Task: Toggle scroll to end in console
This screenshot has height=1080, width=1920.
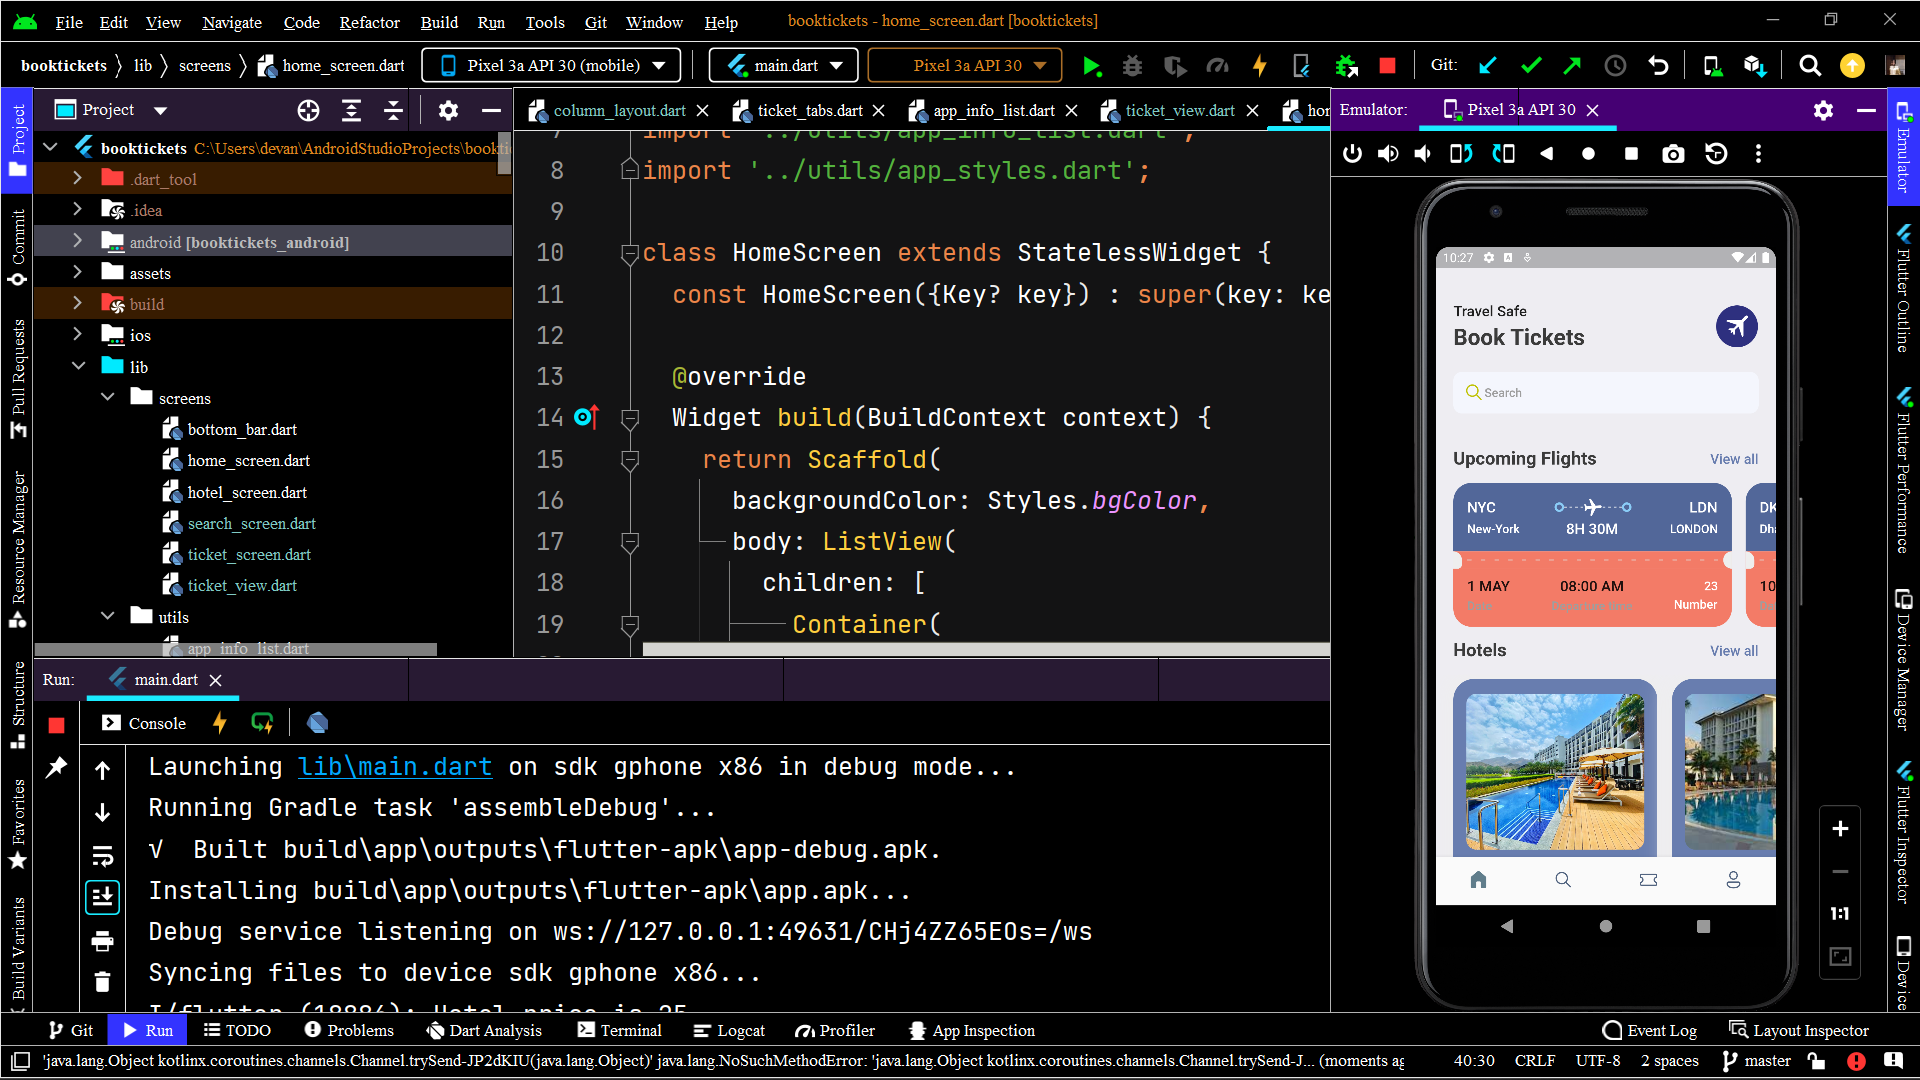Action: click(x=102, y=897)
